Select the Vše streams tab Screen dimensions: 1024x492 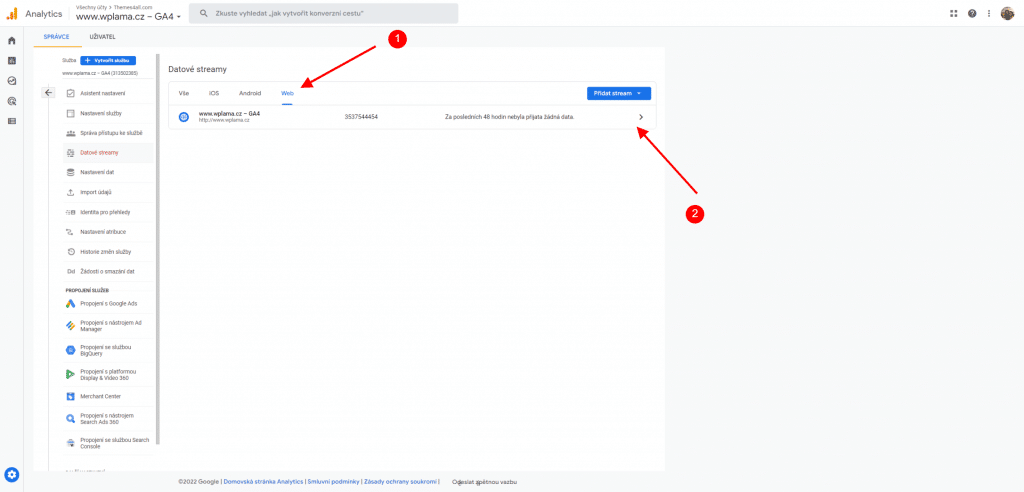[x=184, y=93]
